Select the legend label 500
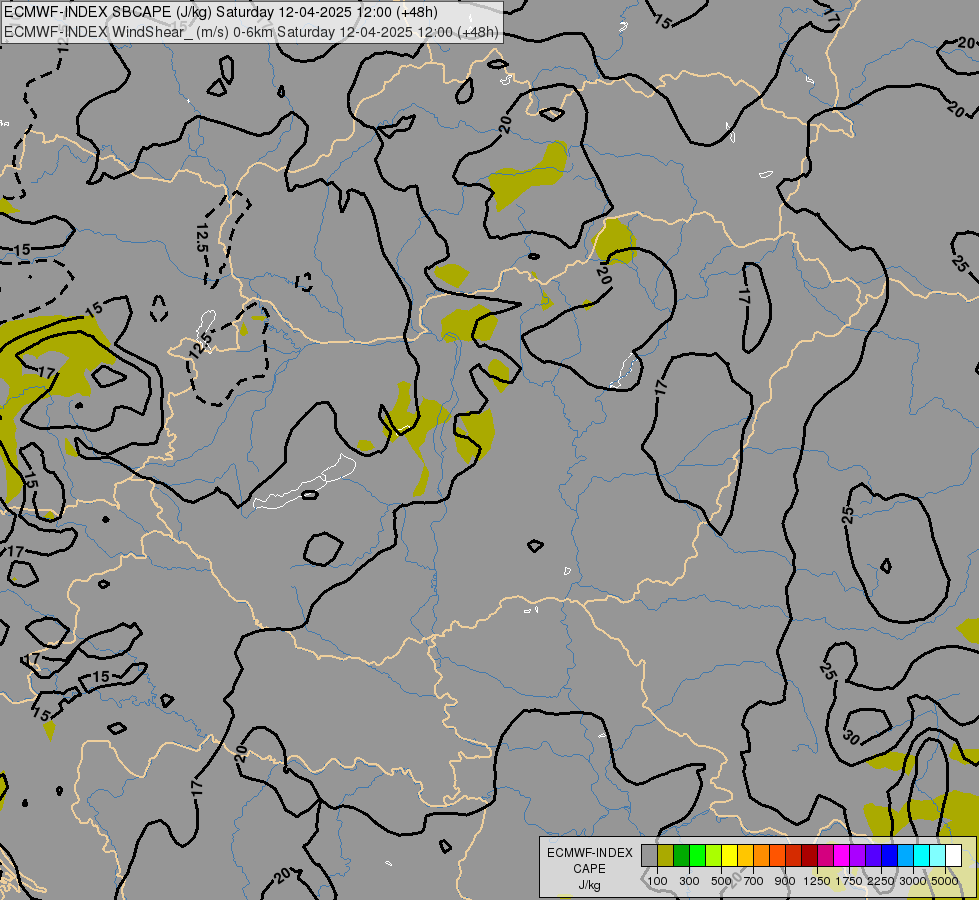This screenshot has width=979, height=900. click(x=722, y=881)
